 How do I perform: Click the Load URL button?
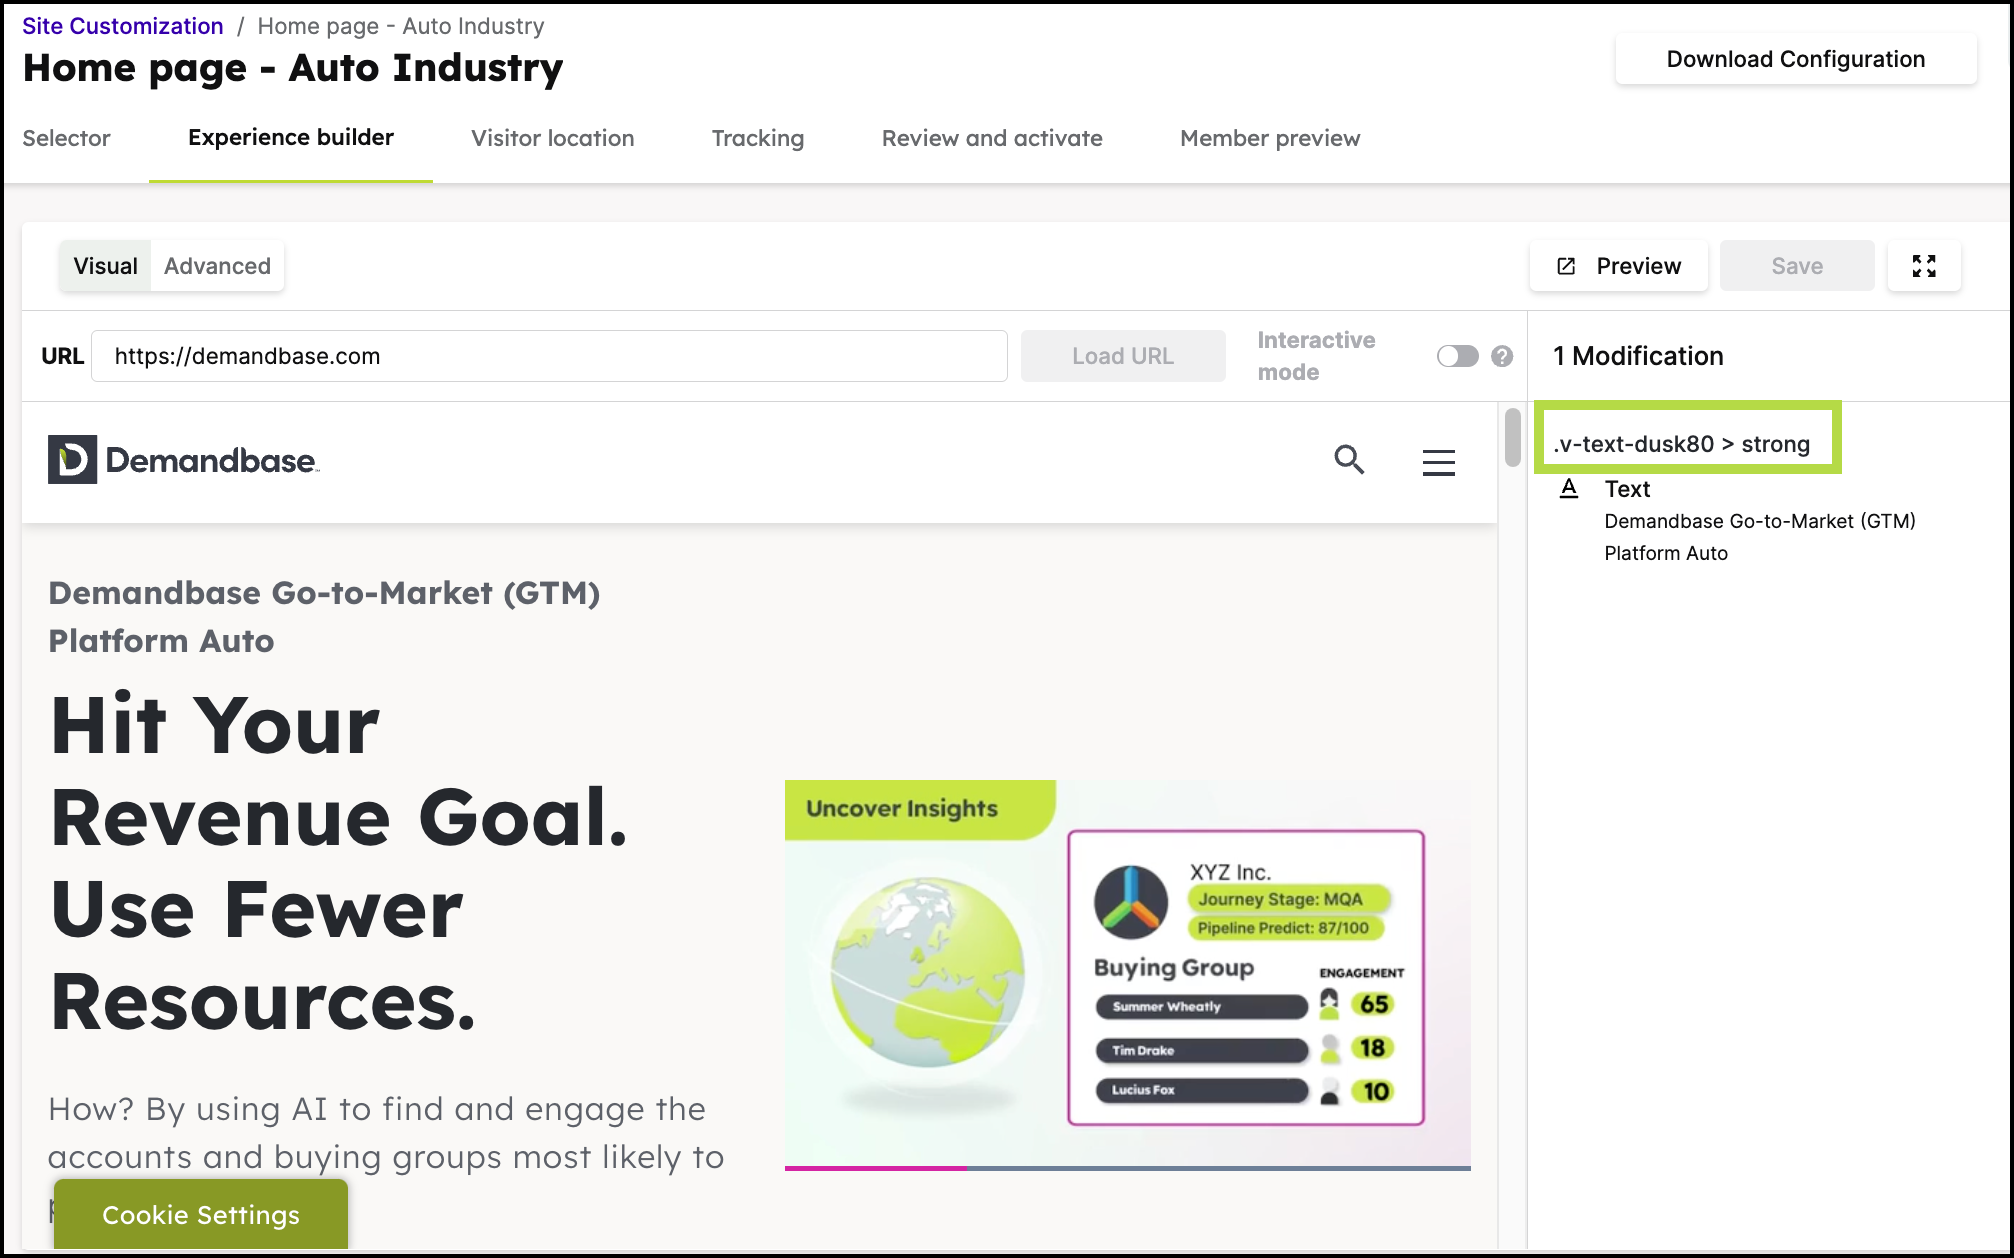point(1123,356)
